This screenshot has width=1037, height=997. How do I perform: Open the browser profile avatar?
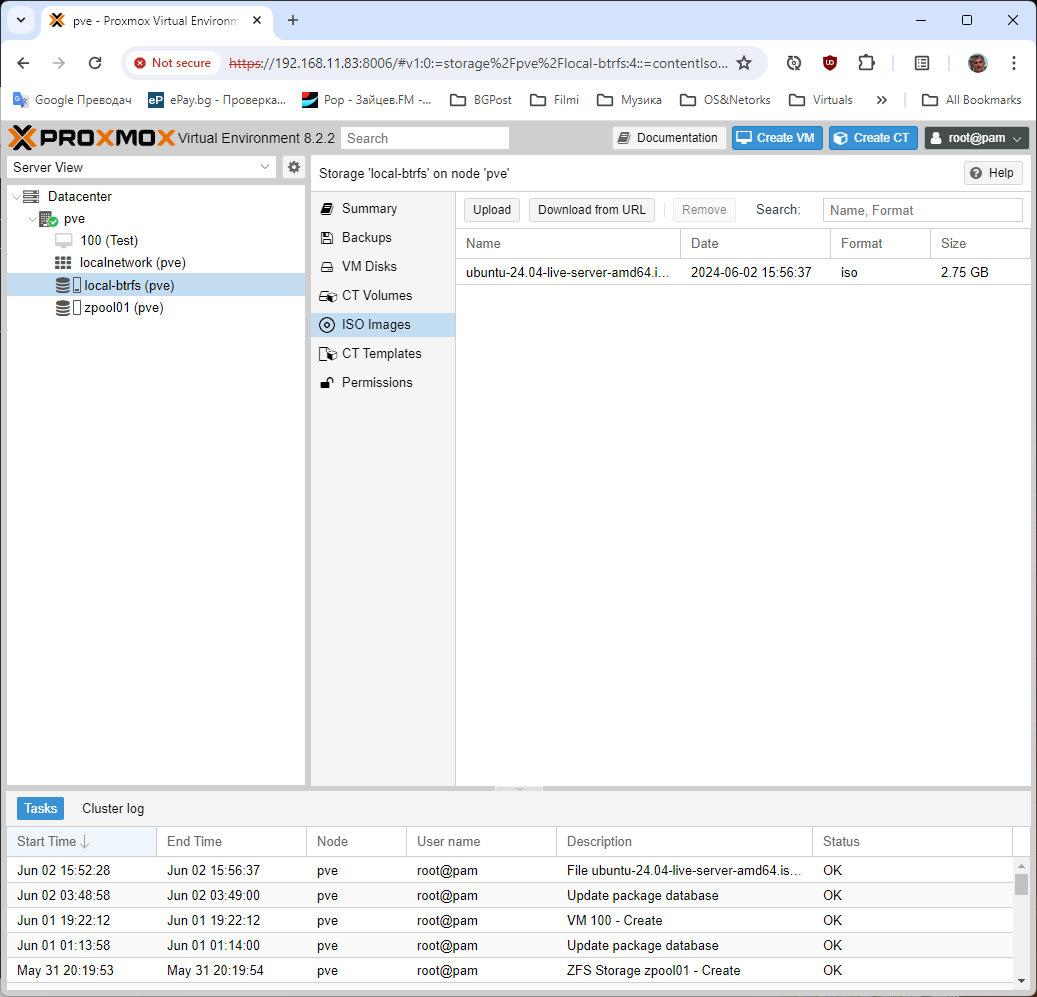point(977,63)
